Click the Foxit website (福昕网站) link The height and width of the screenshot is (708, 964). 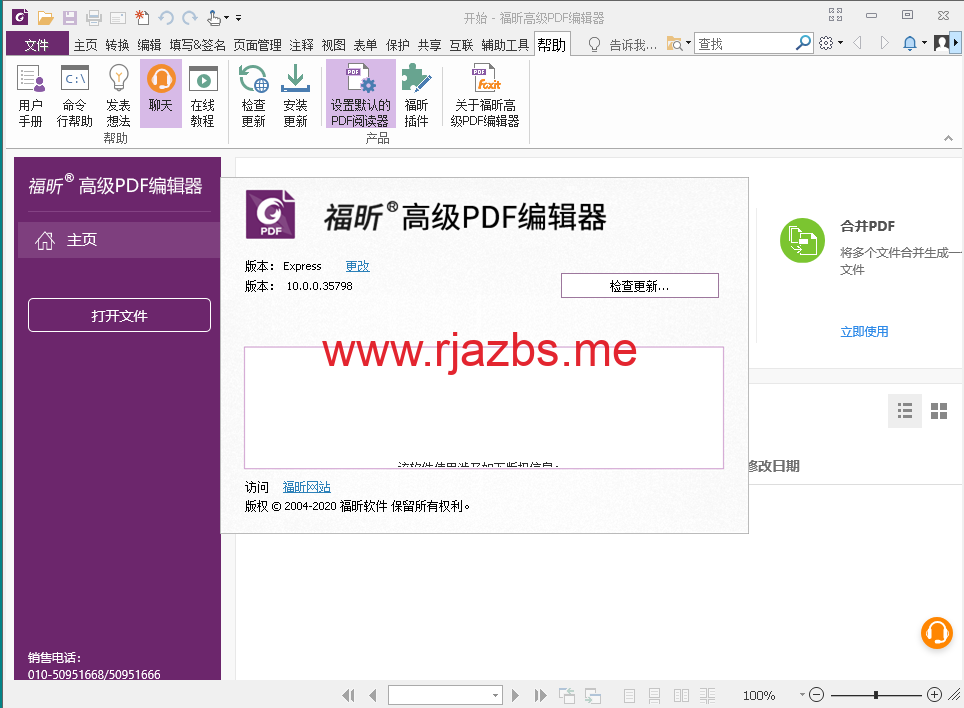click(x=307, y=487)
